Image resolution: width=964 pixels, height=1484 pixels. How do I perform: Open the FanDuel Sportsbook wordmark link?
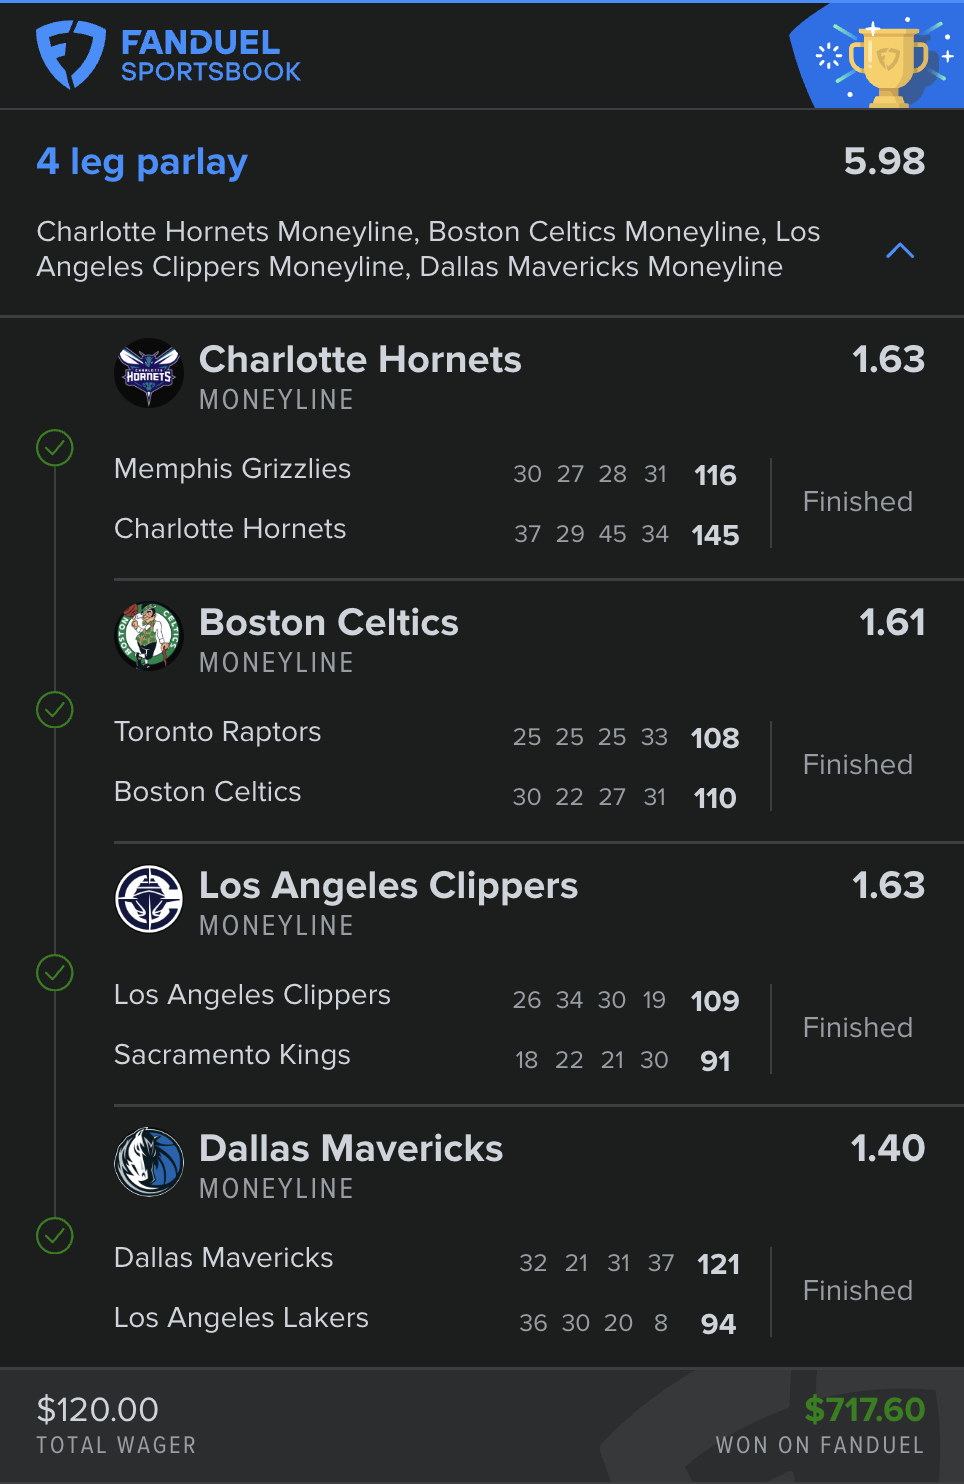click(210, 56)
